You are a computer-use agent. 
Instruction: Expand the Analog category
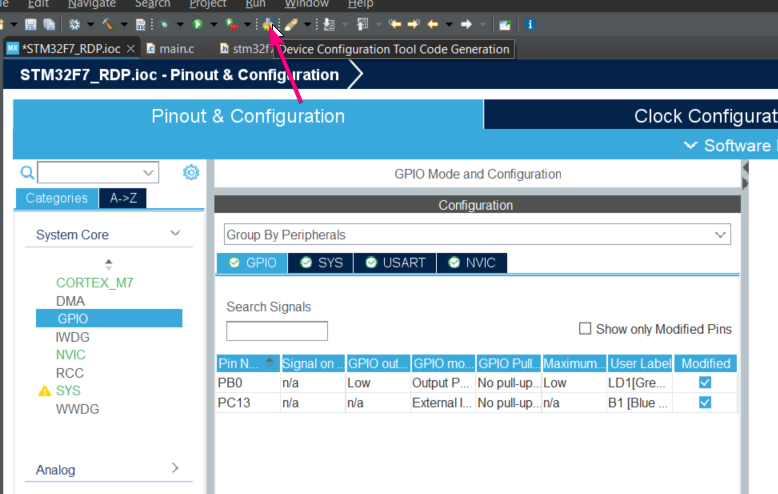pos(175,468)
